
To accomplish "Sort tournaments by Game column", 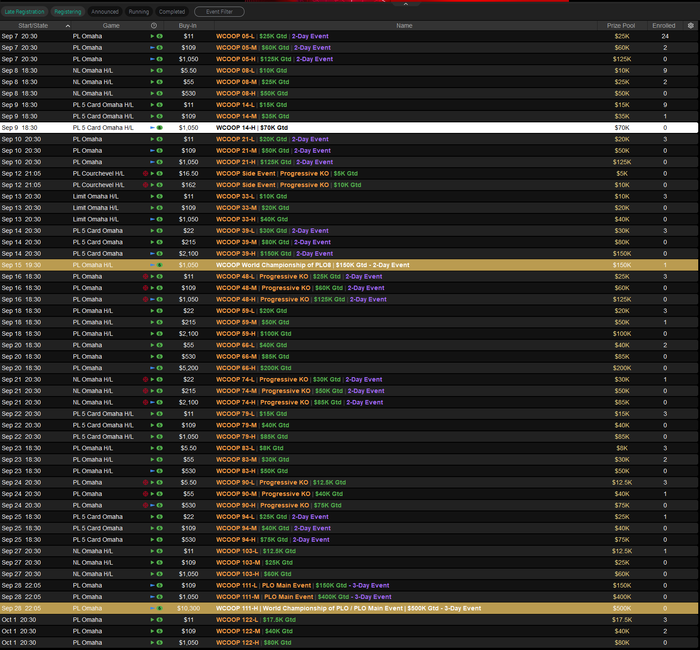I will (x=111, y=25).
